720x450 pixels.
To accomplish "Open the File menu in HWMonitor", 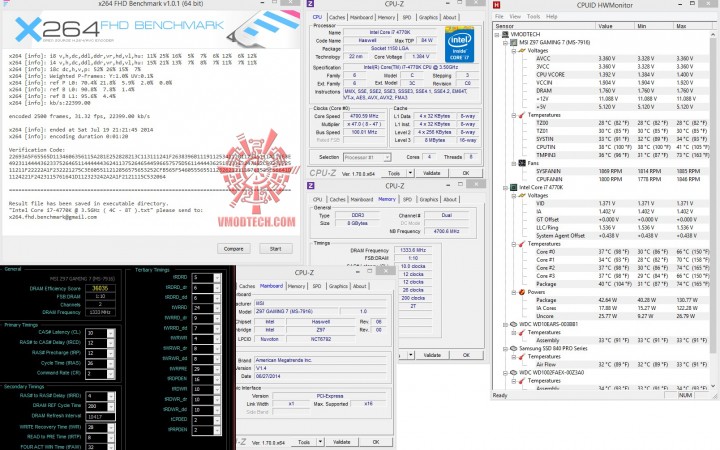I will pyautogui.click(x=499, y=17).
